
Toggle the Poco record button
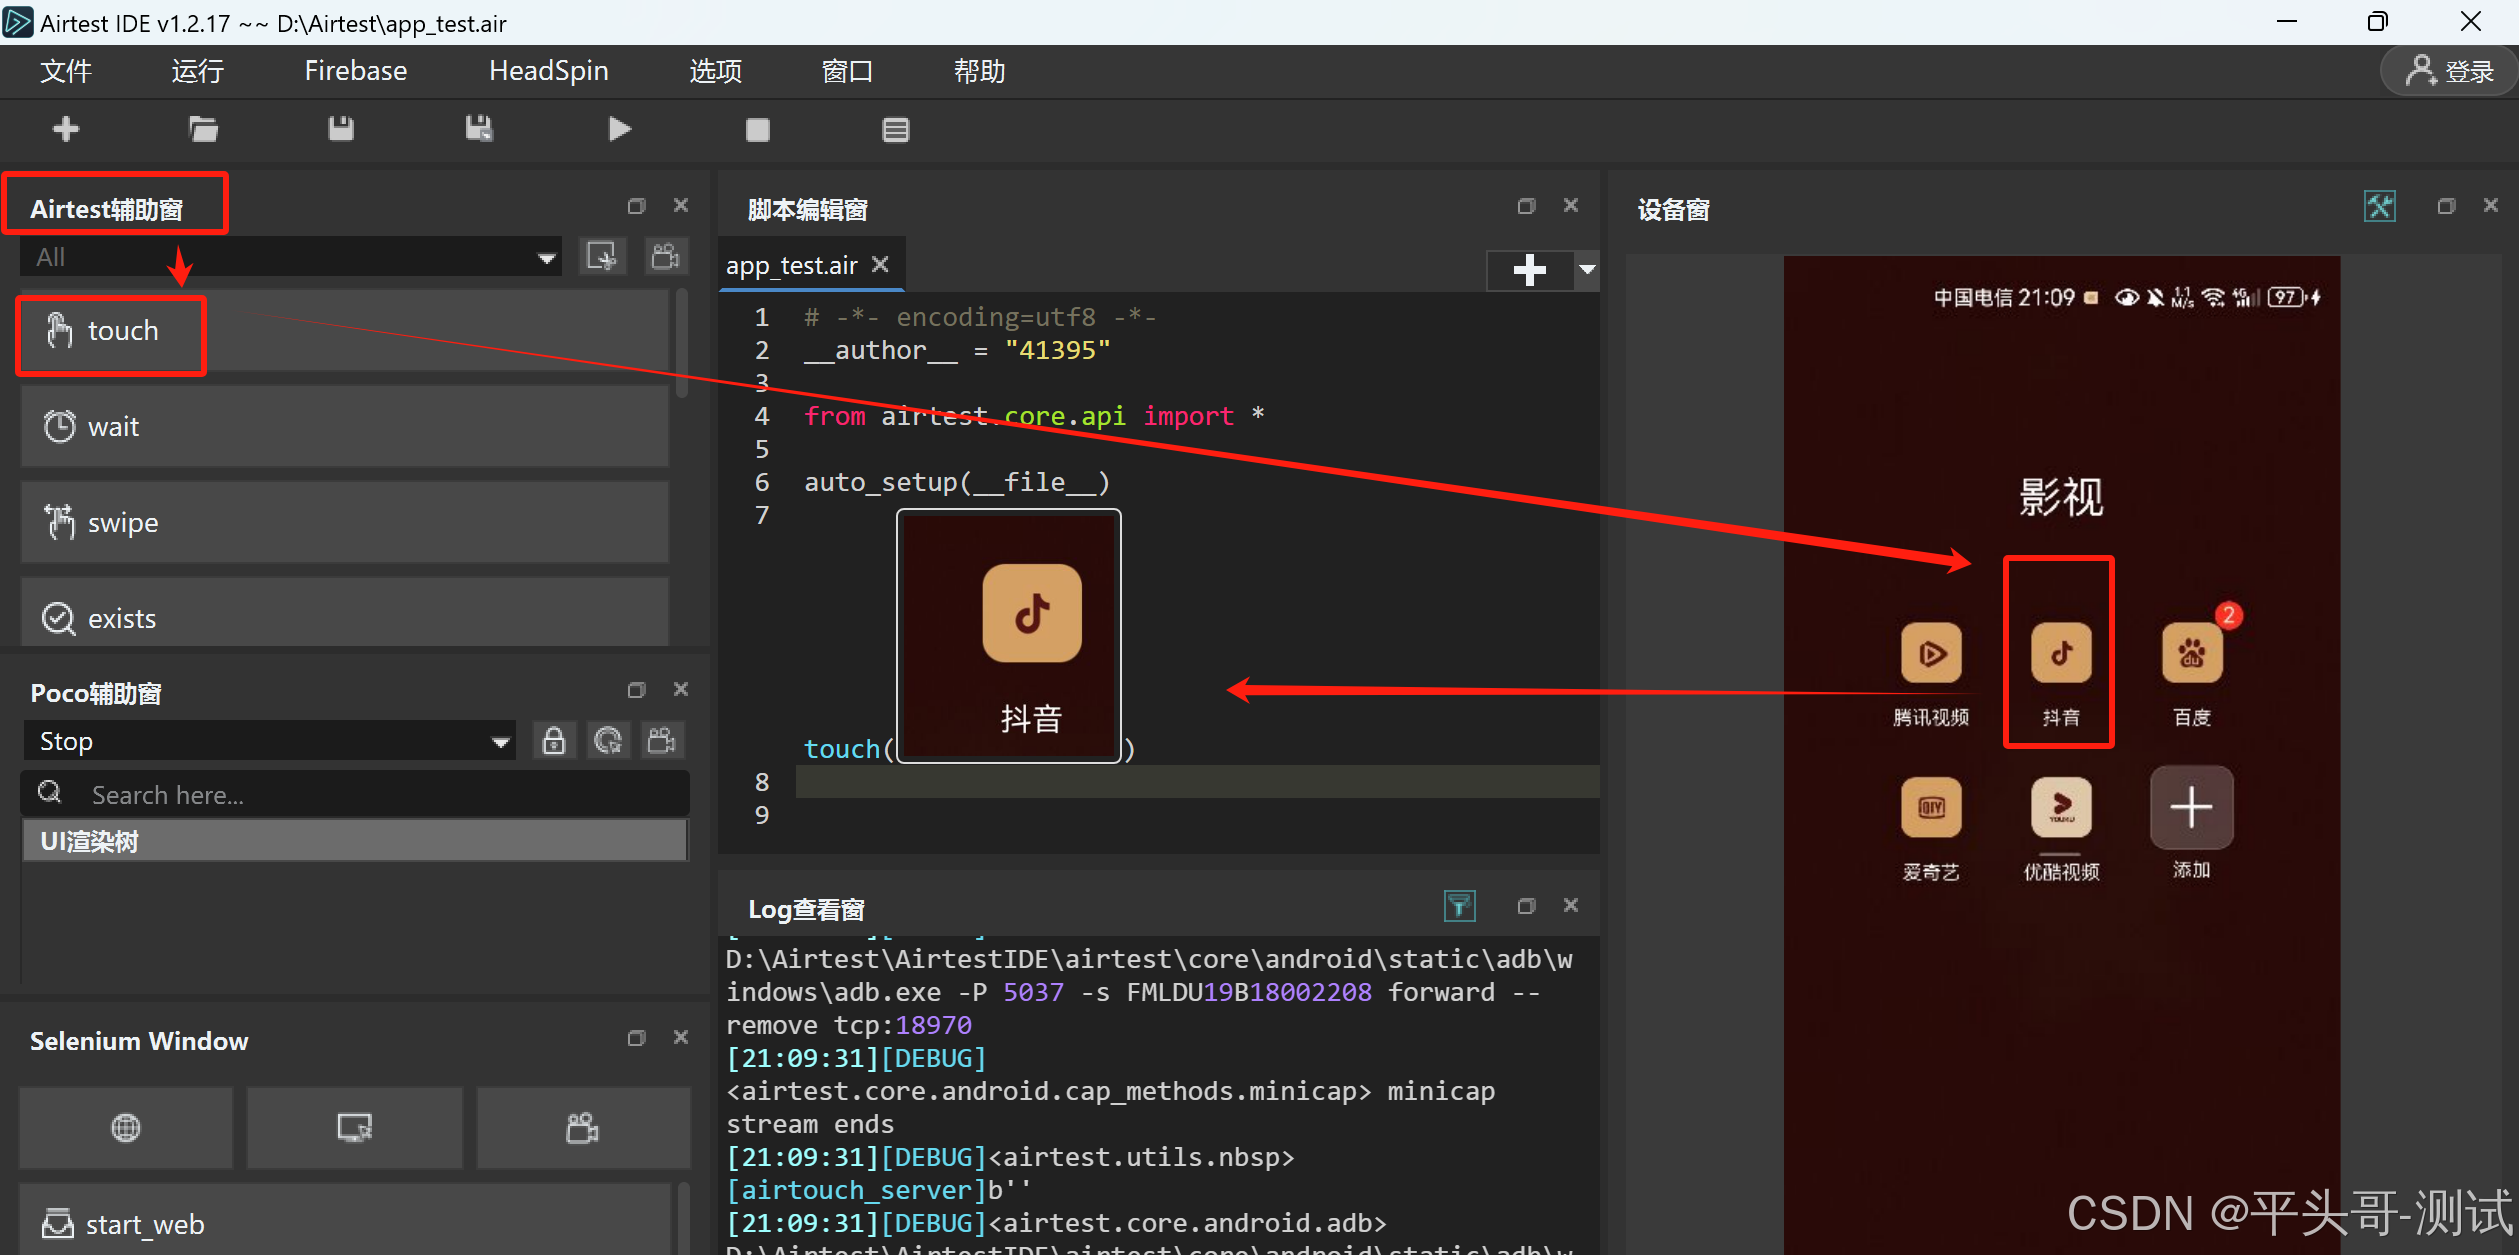click(662, 741)
